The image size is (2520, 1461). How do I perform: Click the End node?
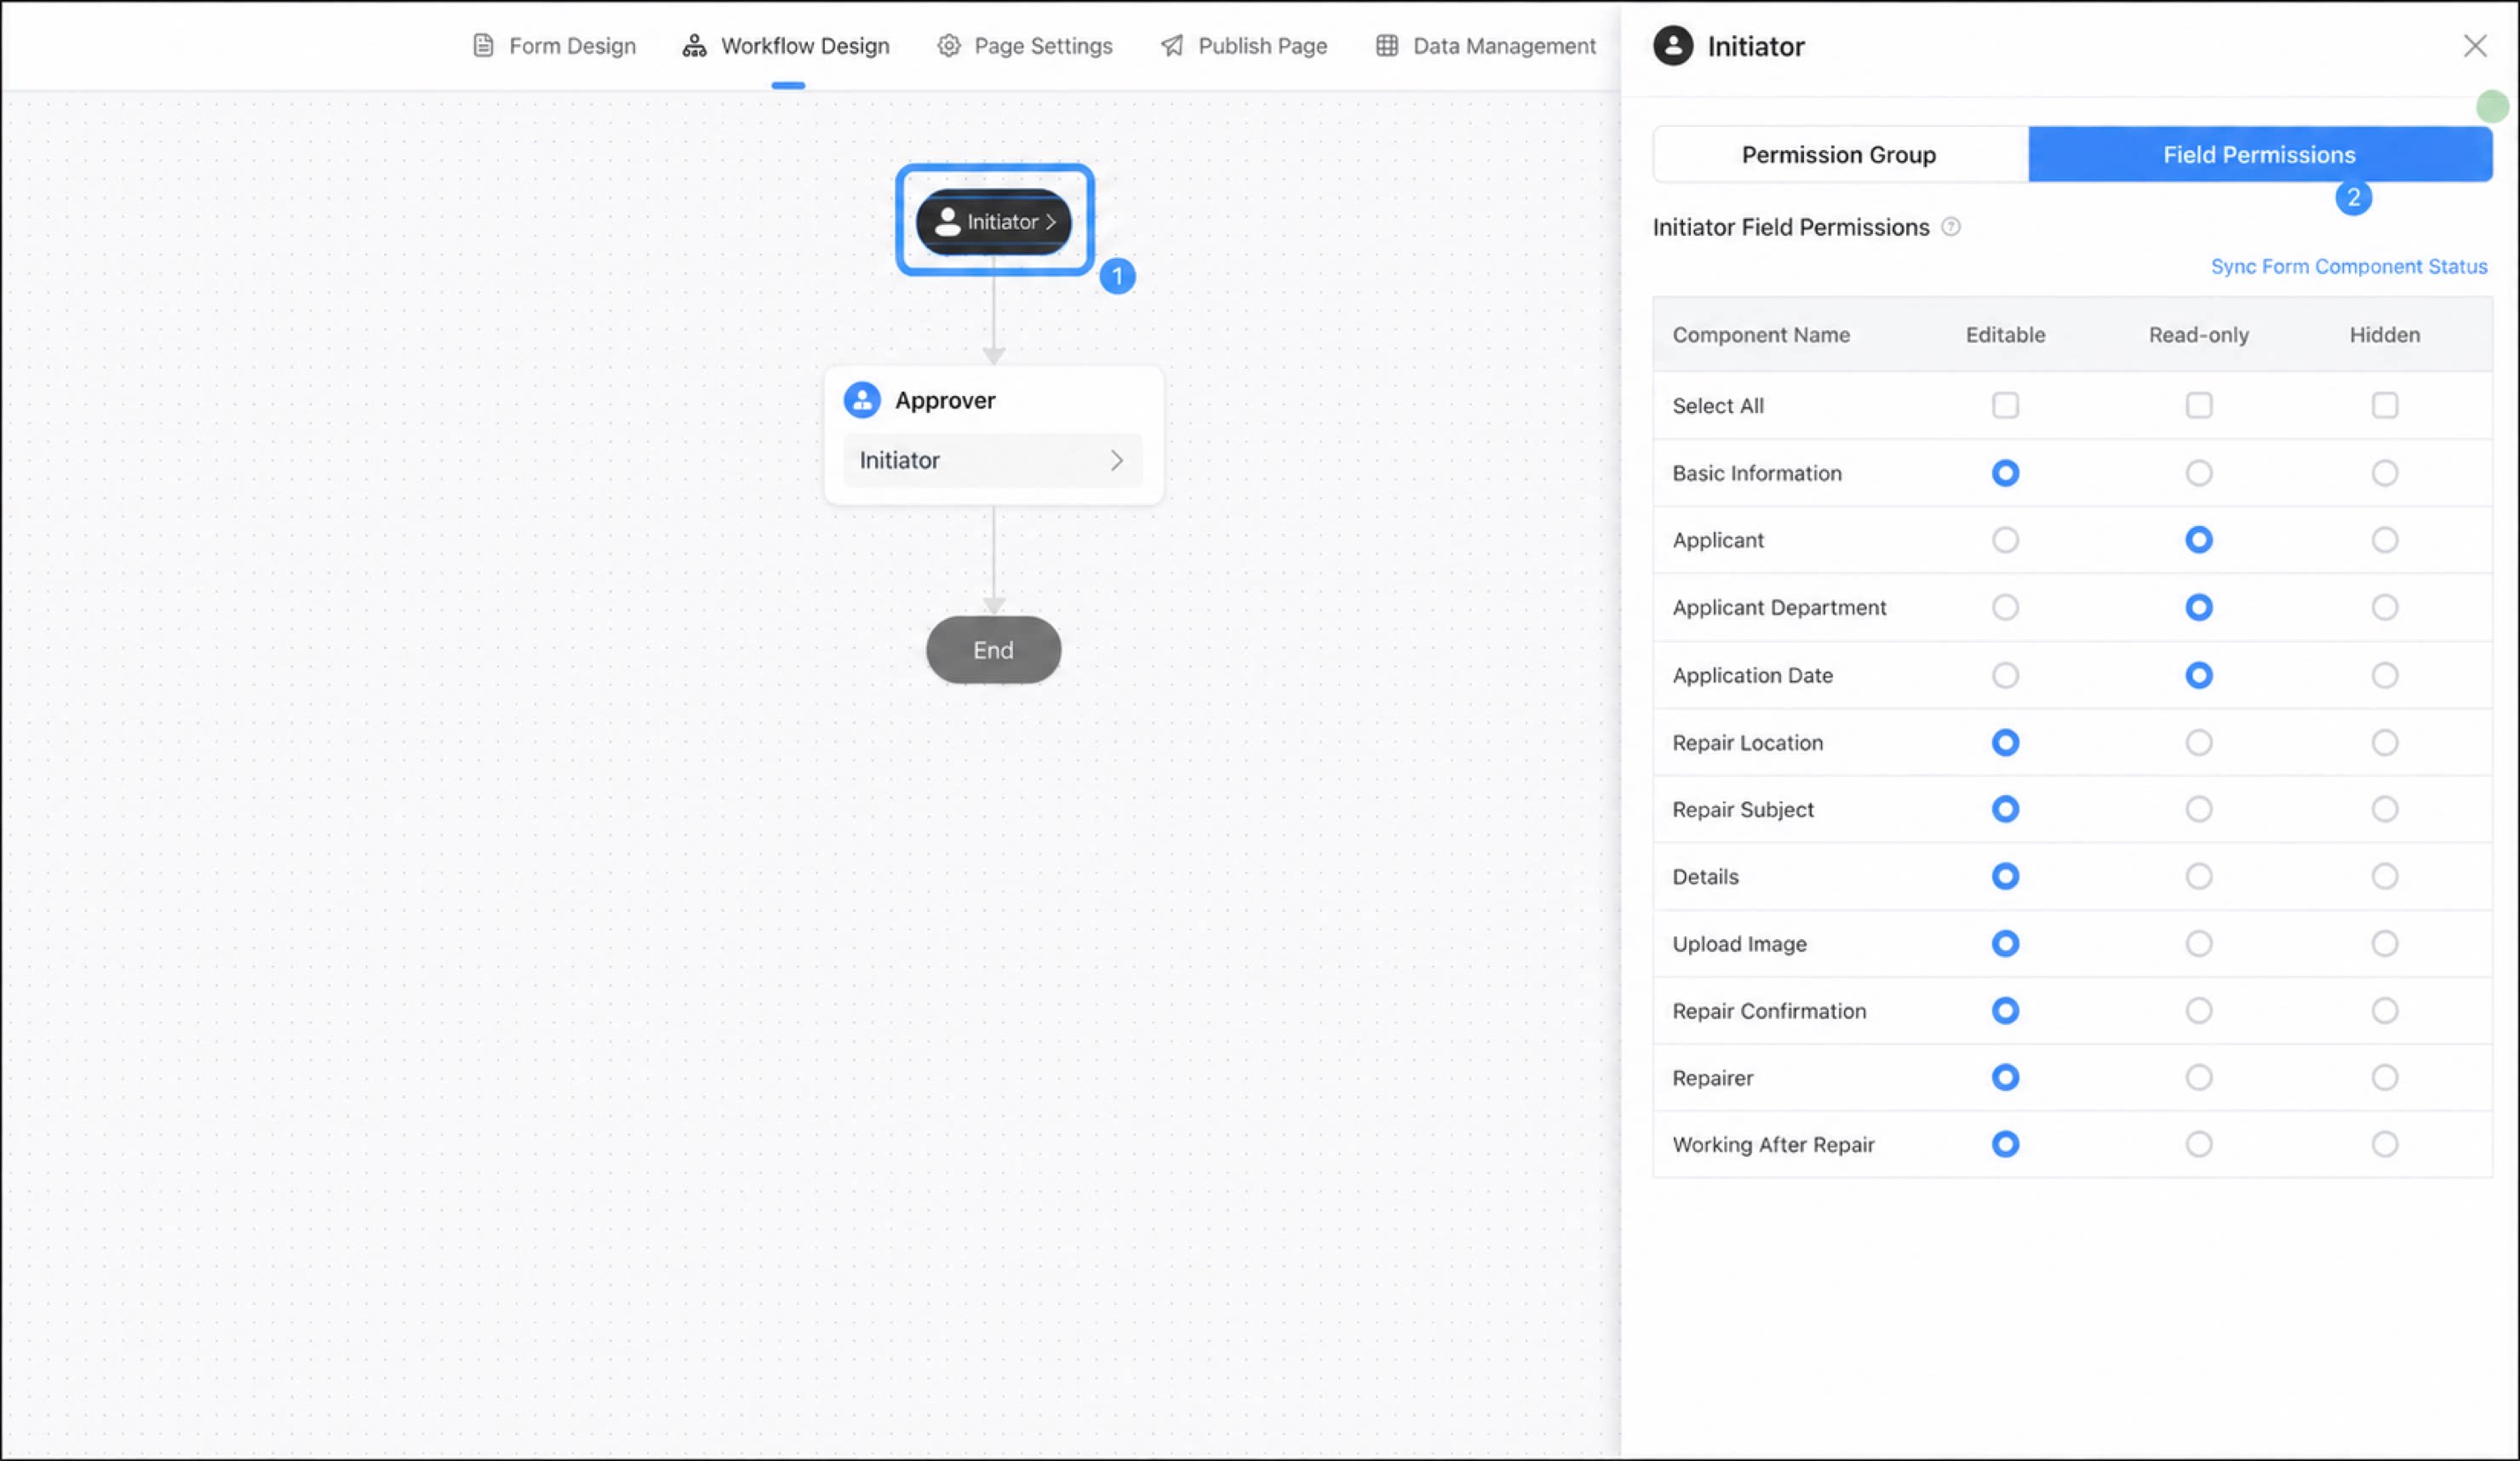993,650
